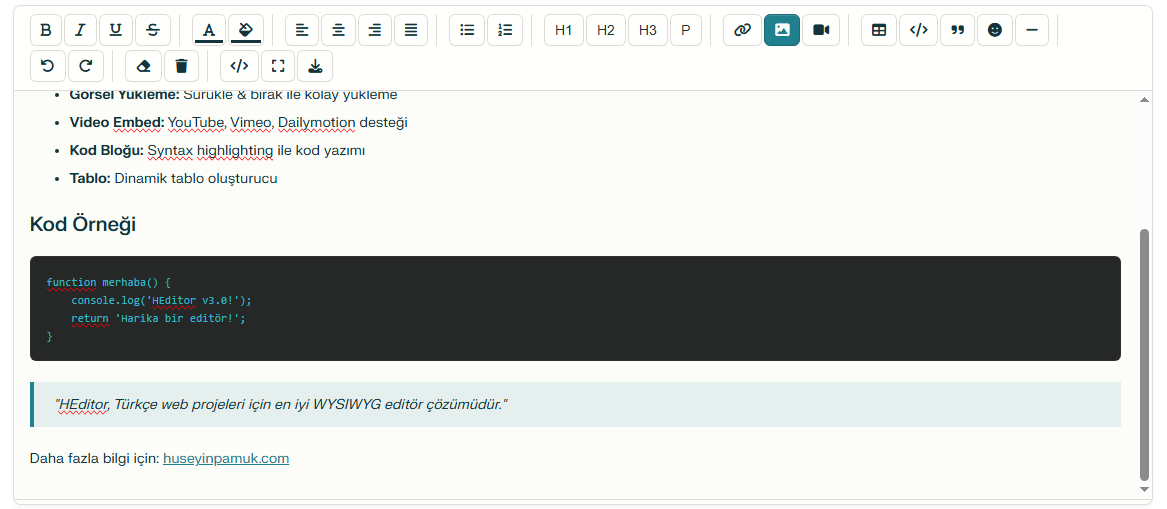Viewport: 1167px width, 509px height.
Task: Center align the text
Action: click(338, 30)
